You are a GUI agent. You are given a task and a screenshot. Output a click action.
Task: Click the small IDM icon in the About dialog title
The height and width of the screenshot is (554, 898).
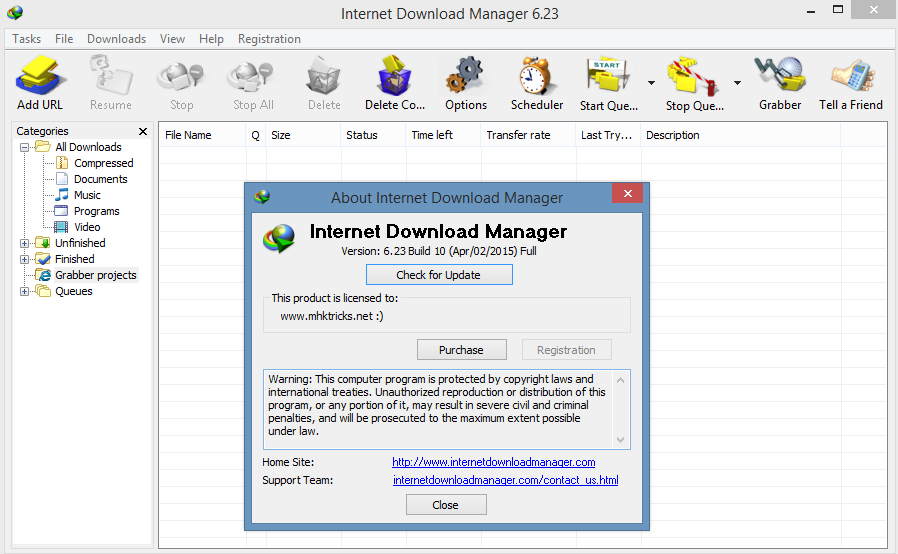(x=262, y=197)
